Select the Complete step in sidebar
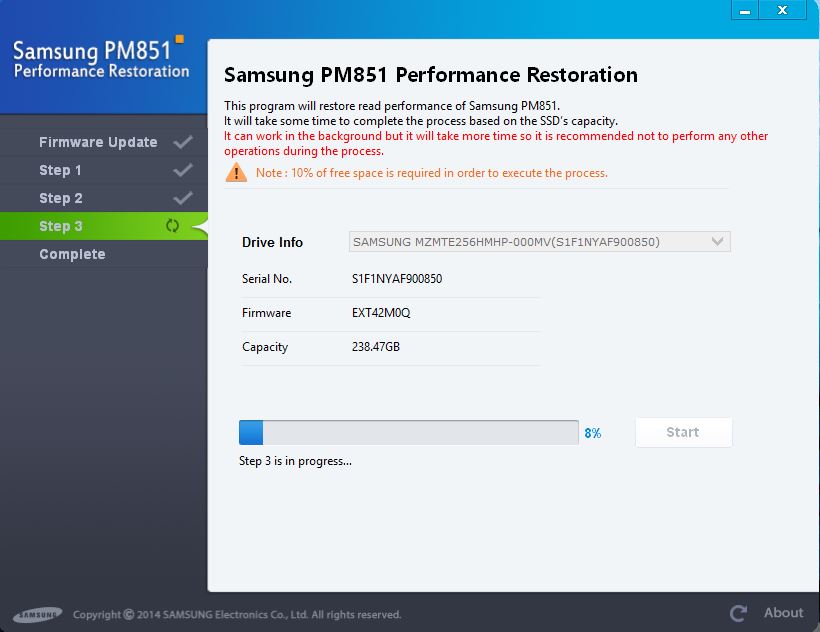This screenshot has width=820, height=632. [x=104, y=254]
